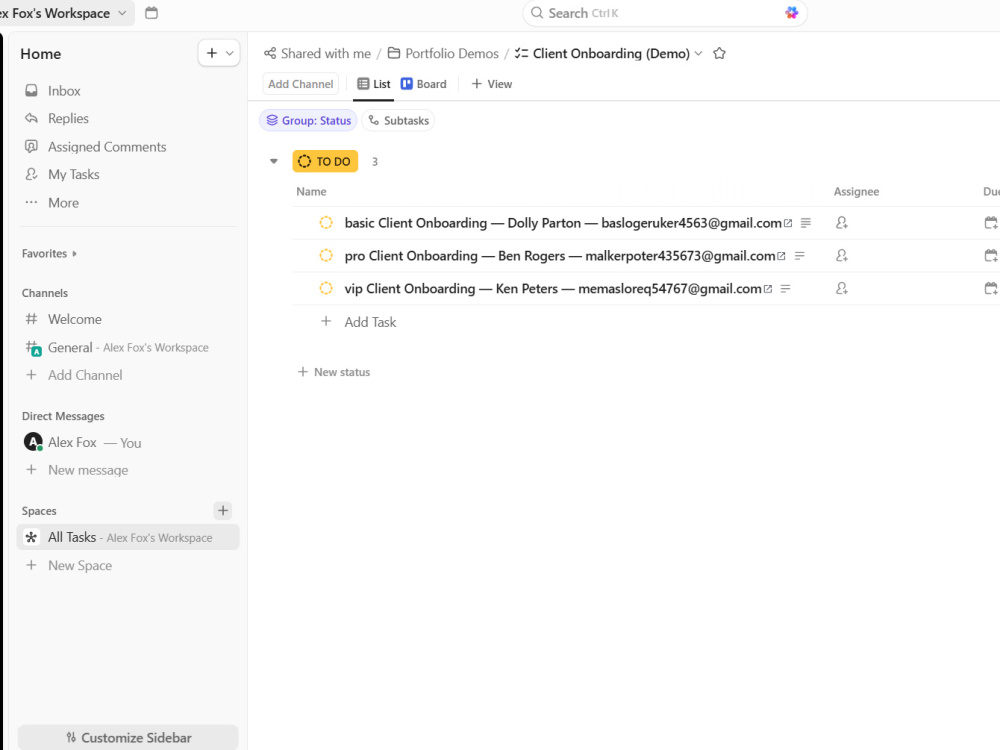This screenshot has height=750, width=1000.
Task: Favorite the list with the star icon
Action: (719, 54)
